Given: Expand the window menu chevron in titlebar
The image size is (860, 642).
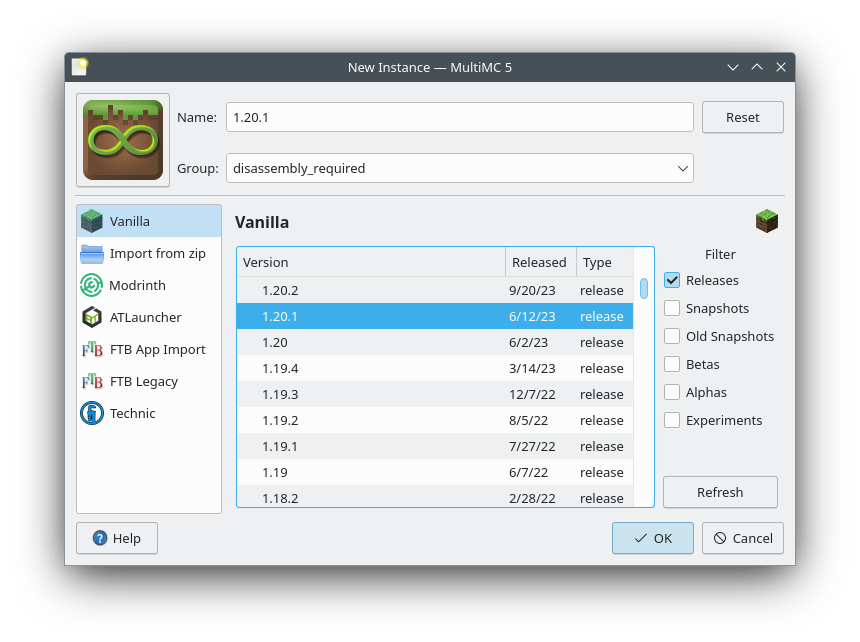Looking at the screenshot, I should pos(733,67).
